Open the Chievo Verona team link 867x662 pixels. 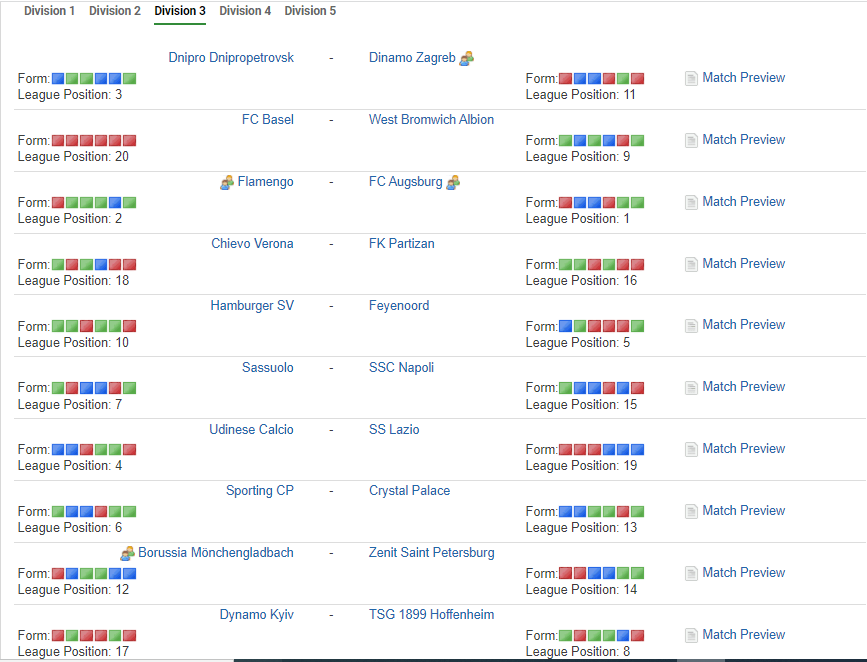252,244
